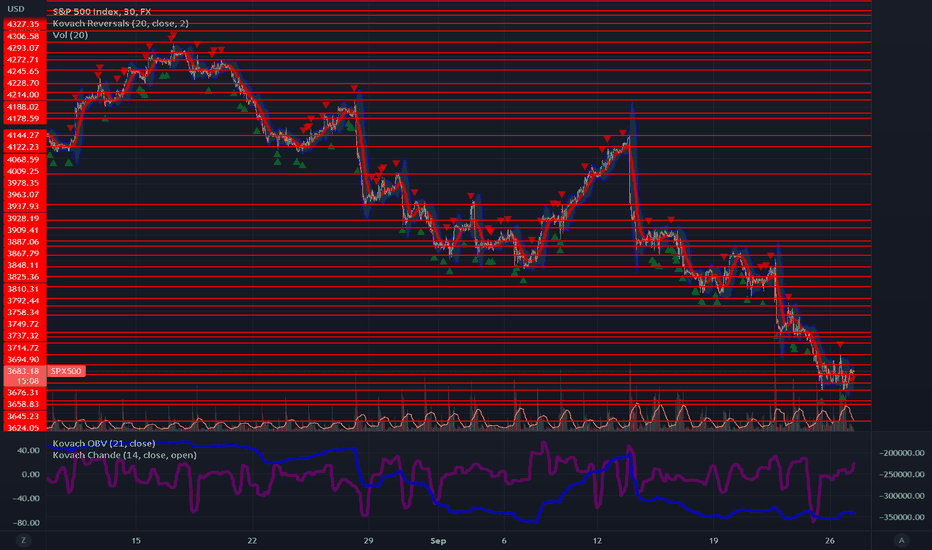The width and height of the screenshot is (932, 550).
Task: Click the 12 date label on time axis
Action: click(x=597, y=540)
